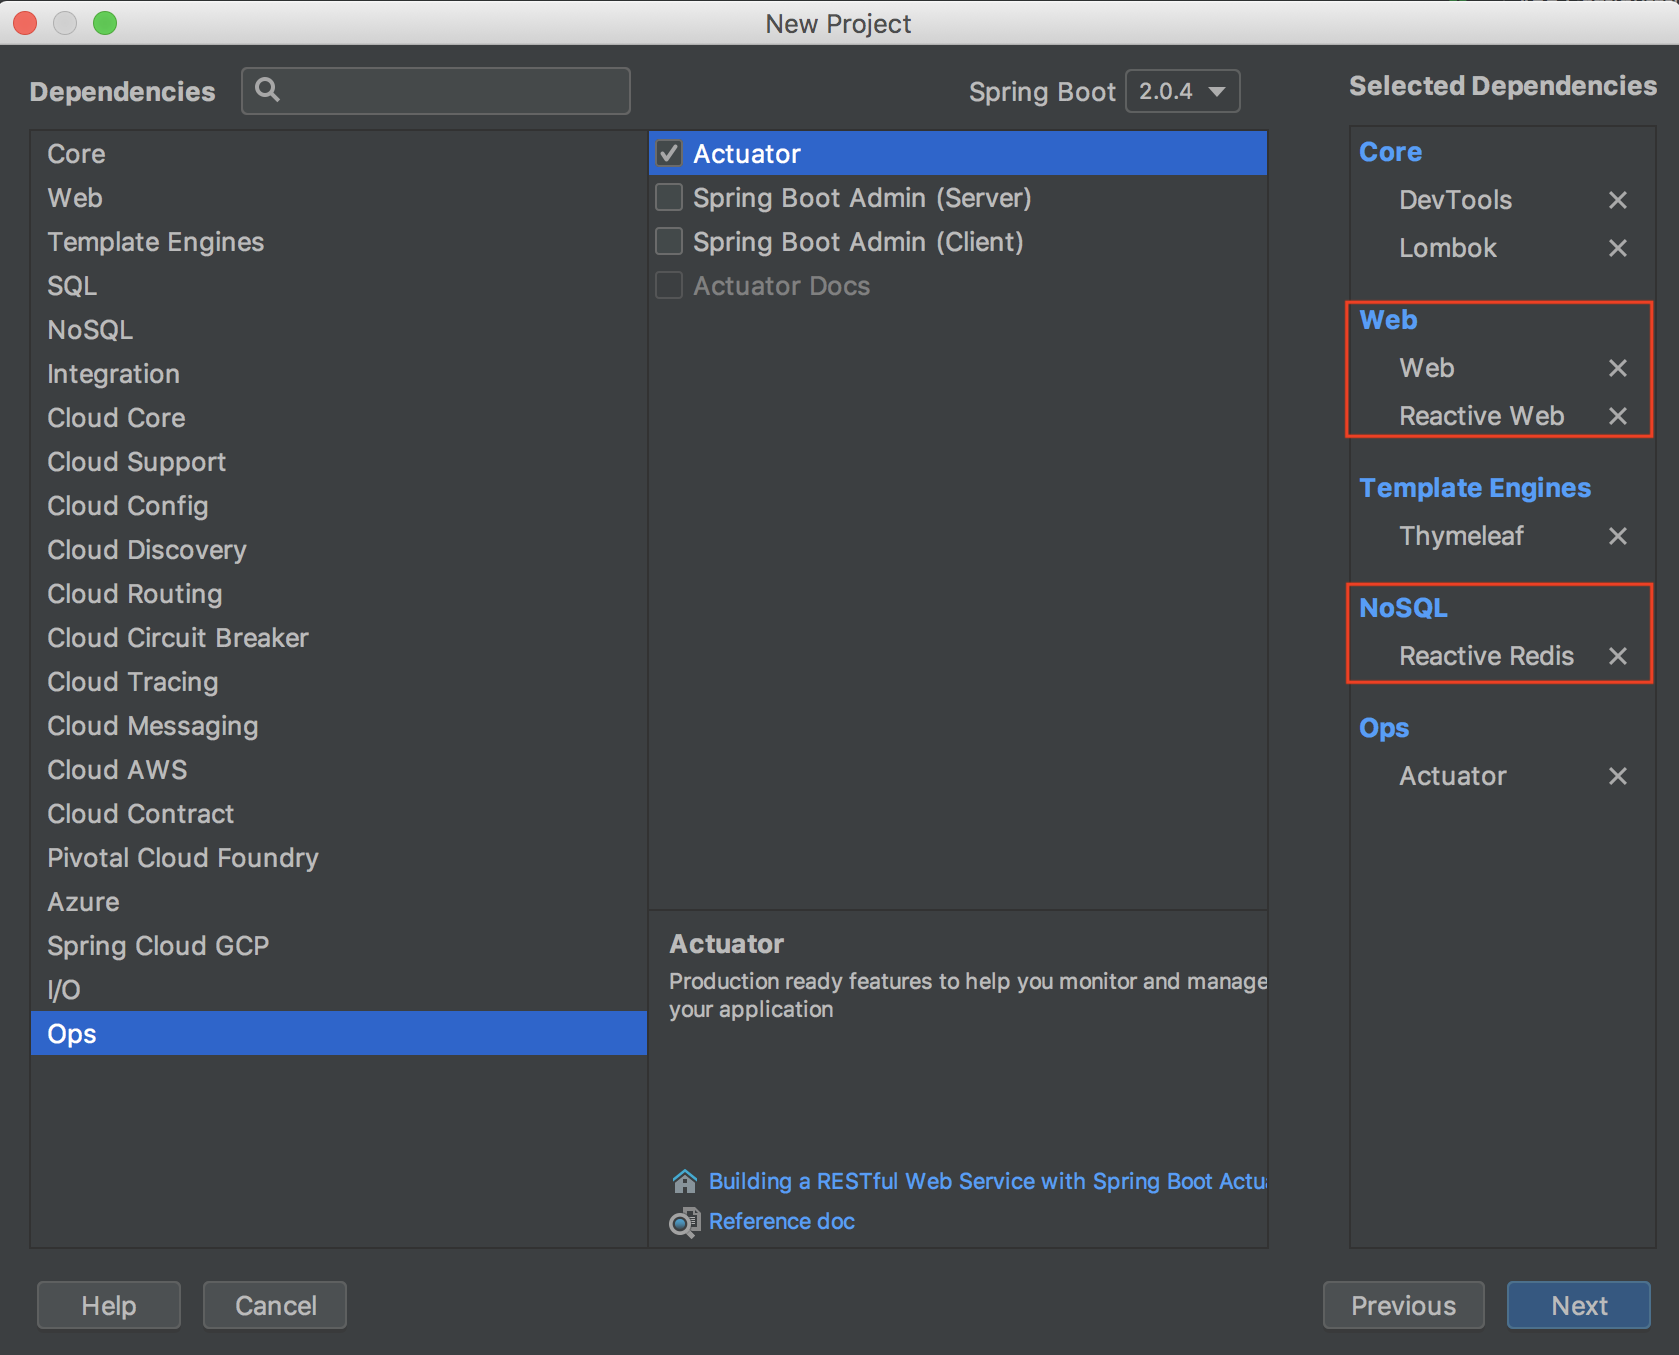Click the guide home icon
This screenshot has height=1355, width=1679.
(685, 1181)
